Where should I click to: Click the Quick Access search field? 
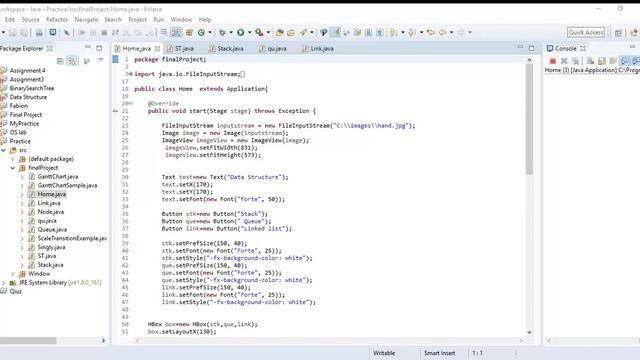point(586,32)
